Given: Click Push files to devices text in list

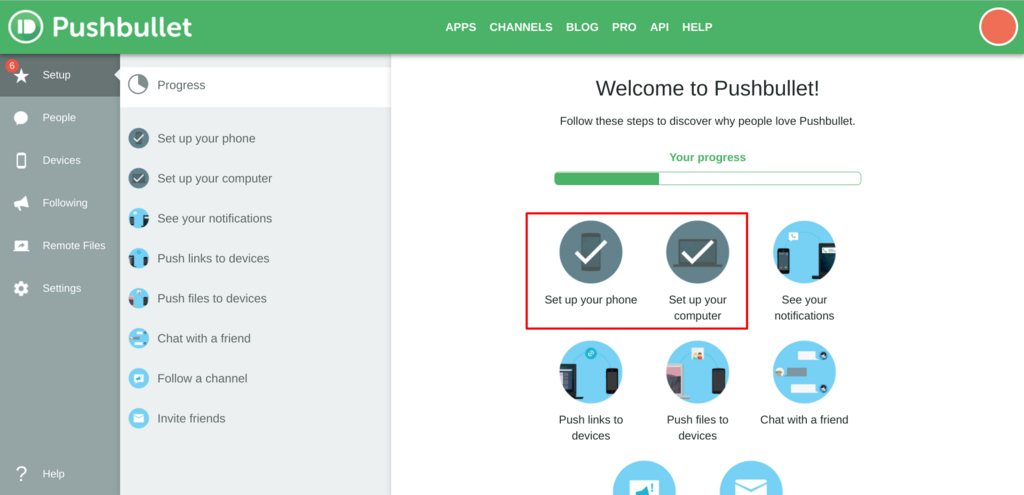Looking at the screenshot, I should coord(212,298).
